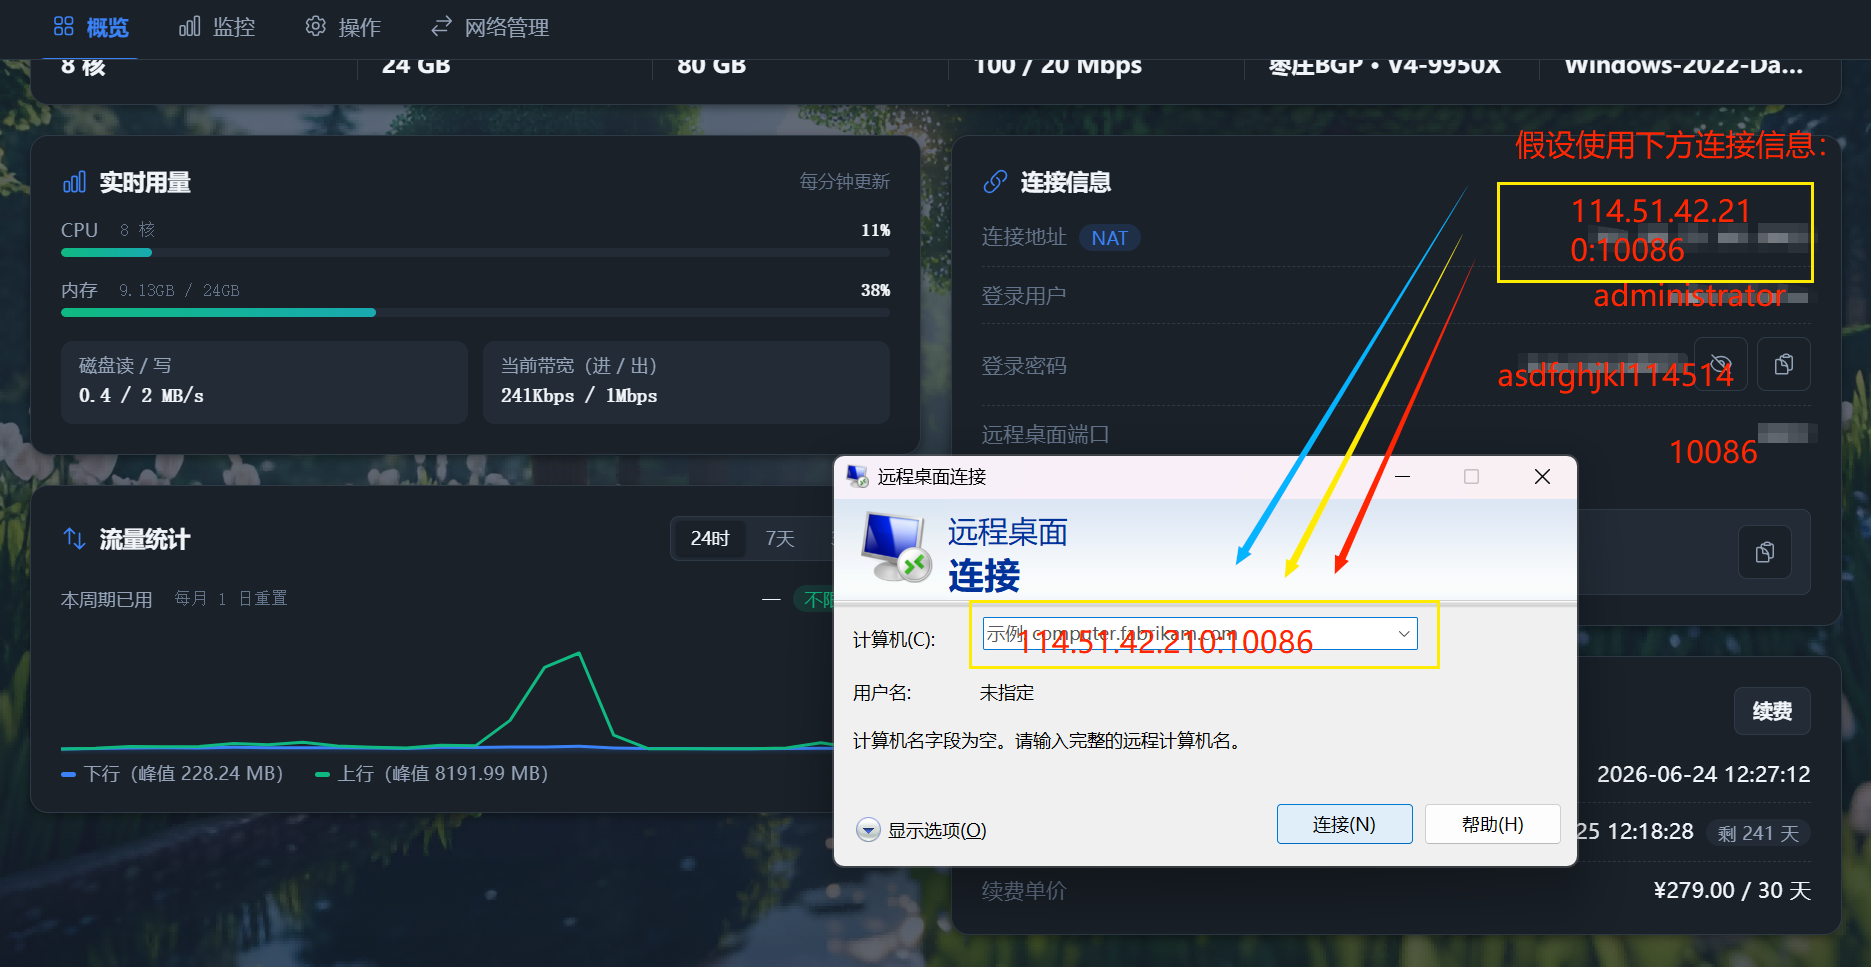1871x967 pixels.
Task: Click the NAT badge beside 连接地址
Action: pos(1110,238)
